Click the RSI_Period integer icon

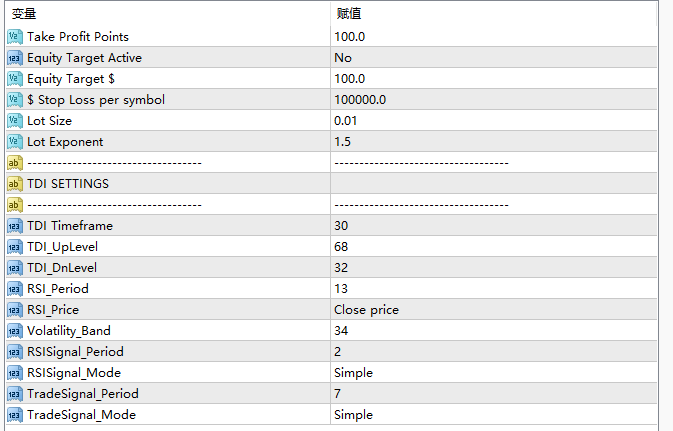(14, 288)
